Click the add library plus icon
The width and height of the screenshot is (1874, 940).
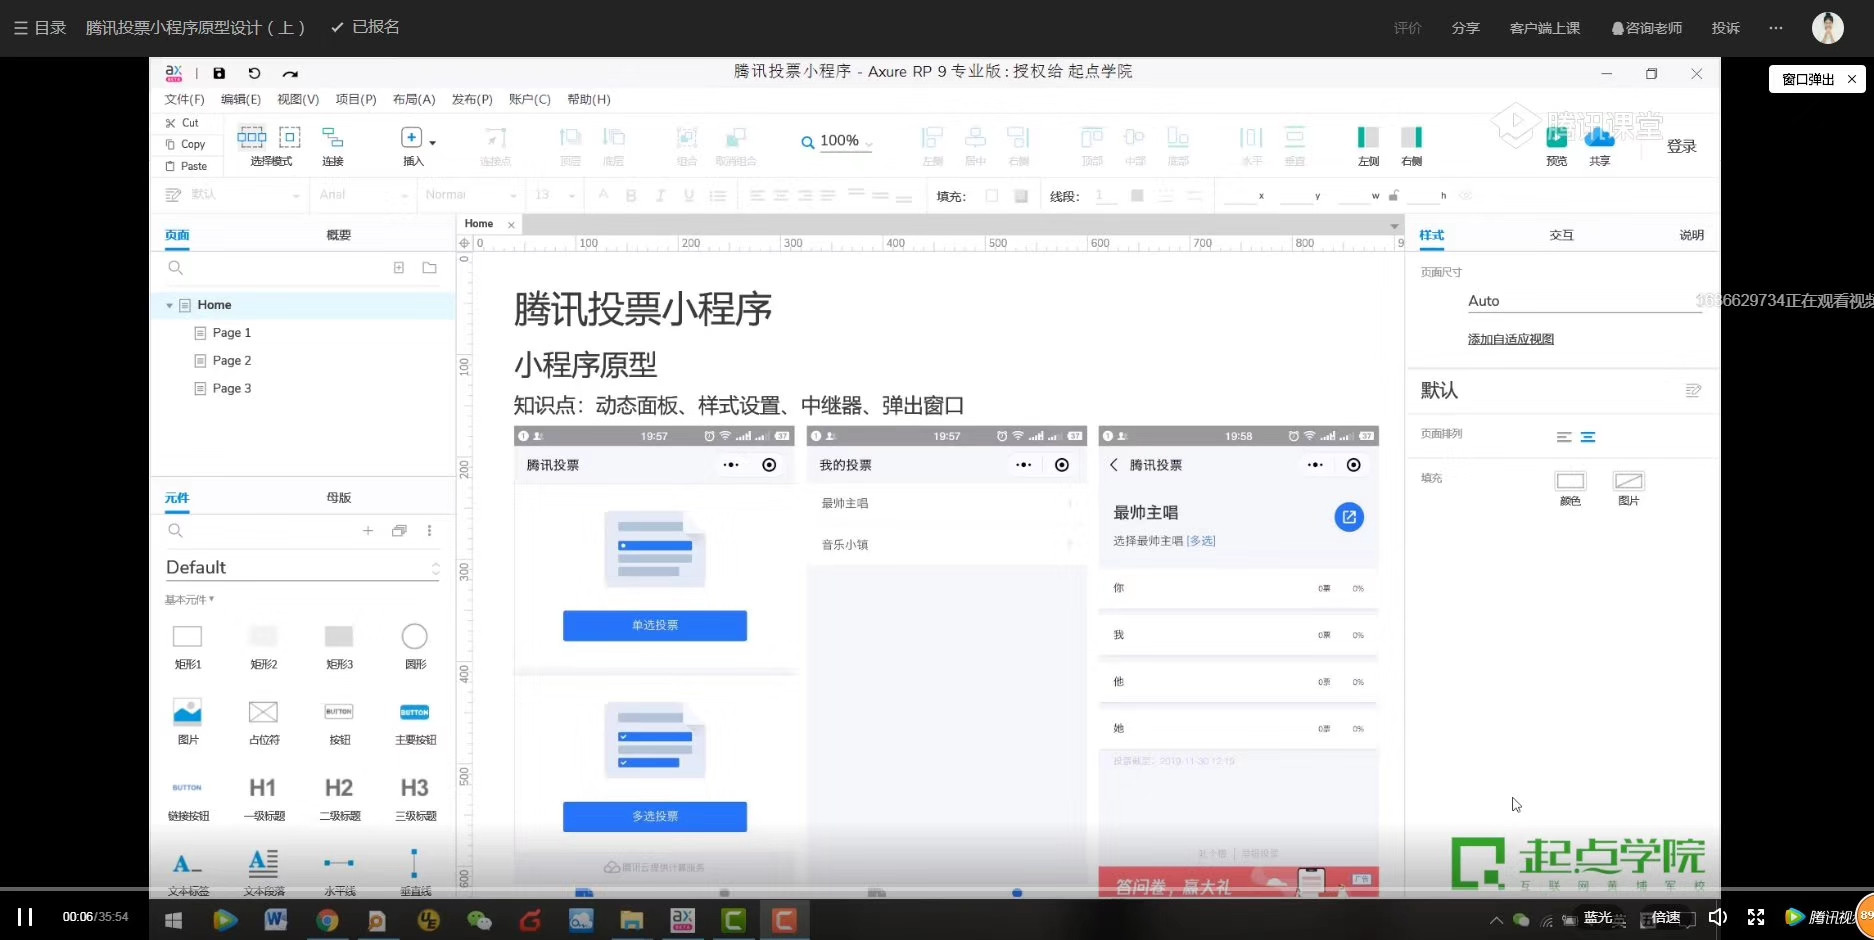coord(368,531)
